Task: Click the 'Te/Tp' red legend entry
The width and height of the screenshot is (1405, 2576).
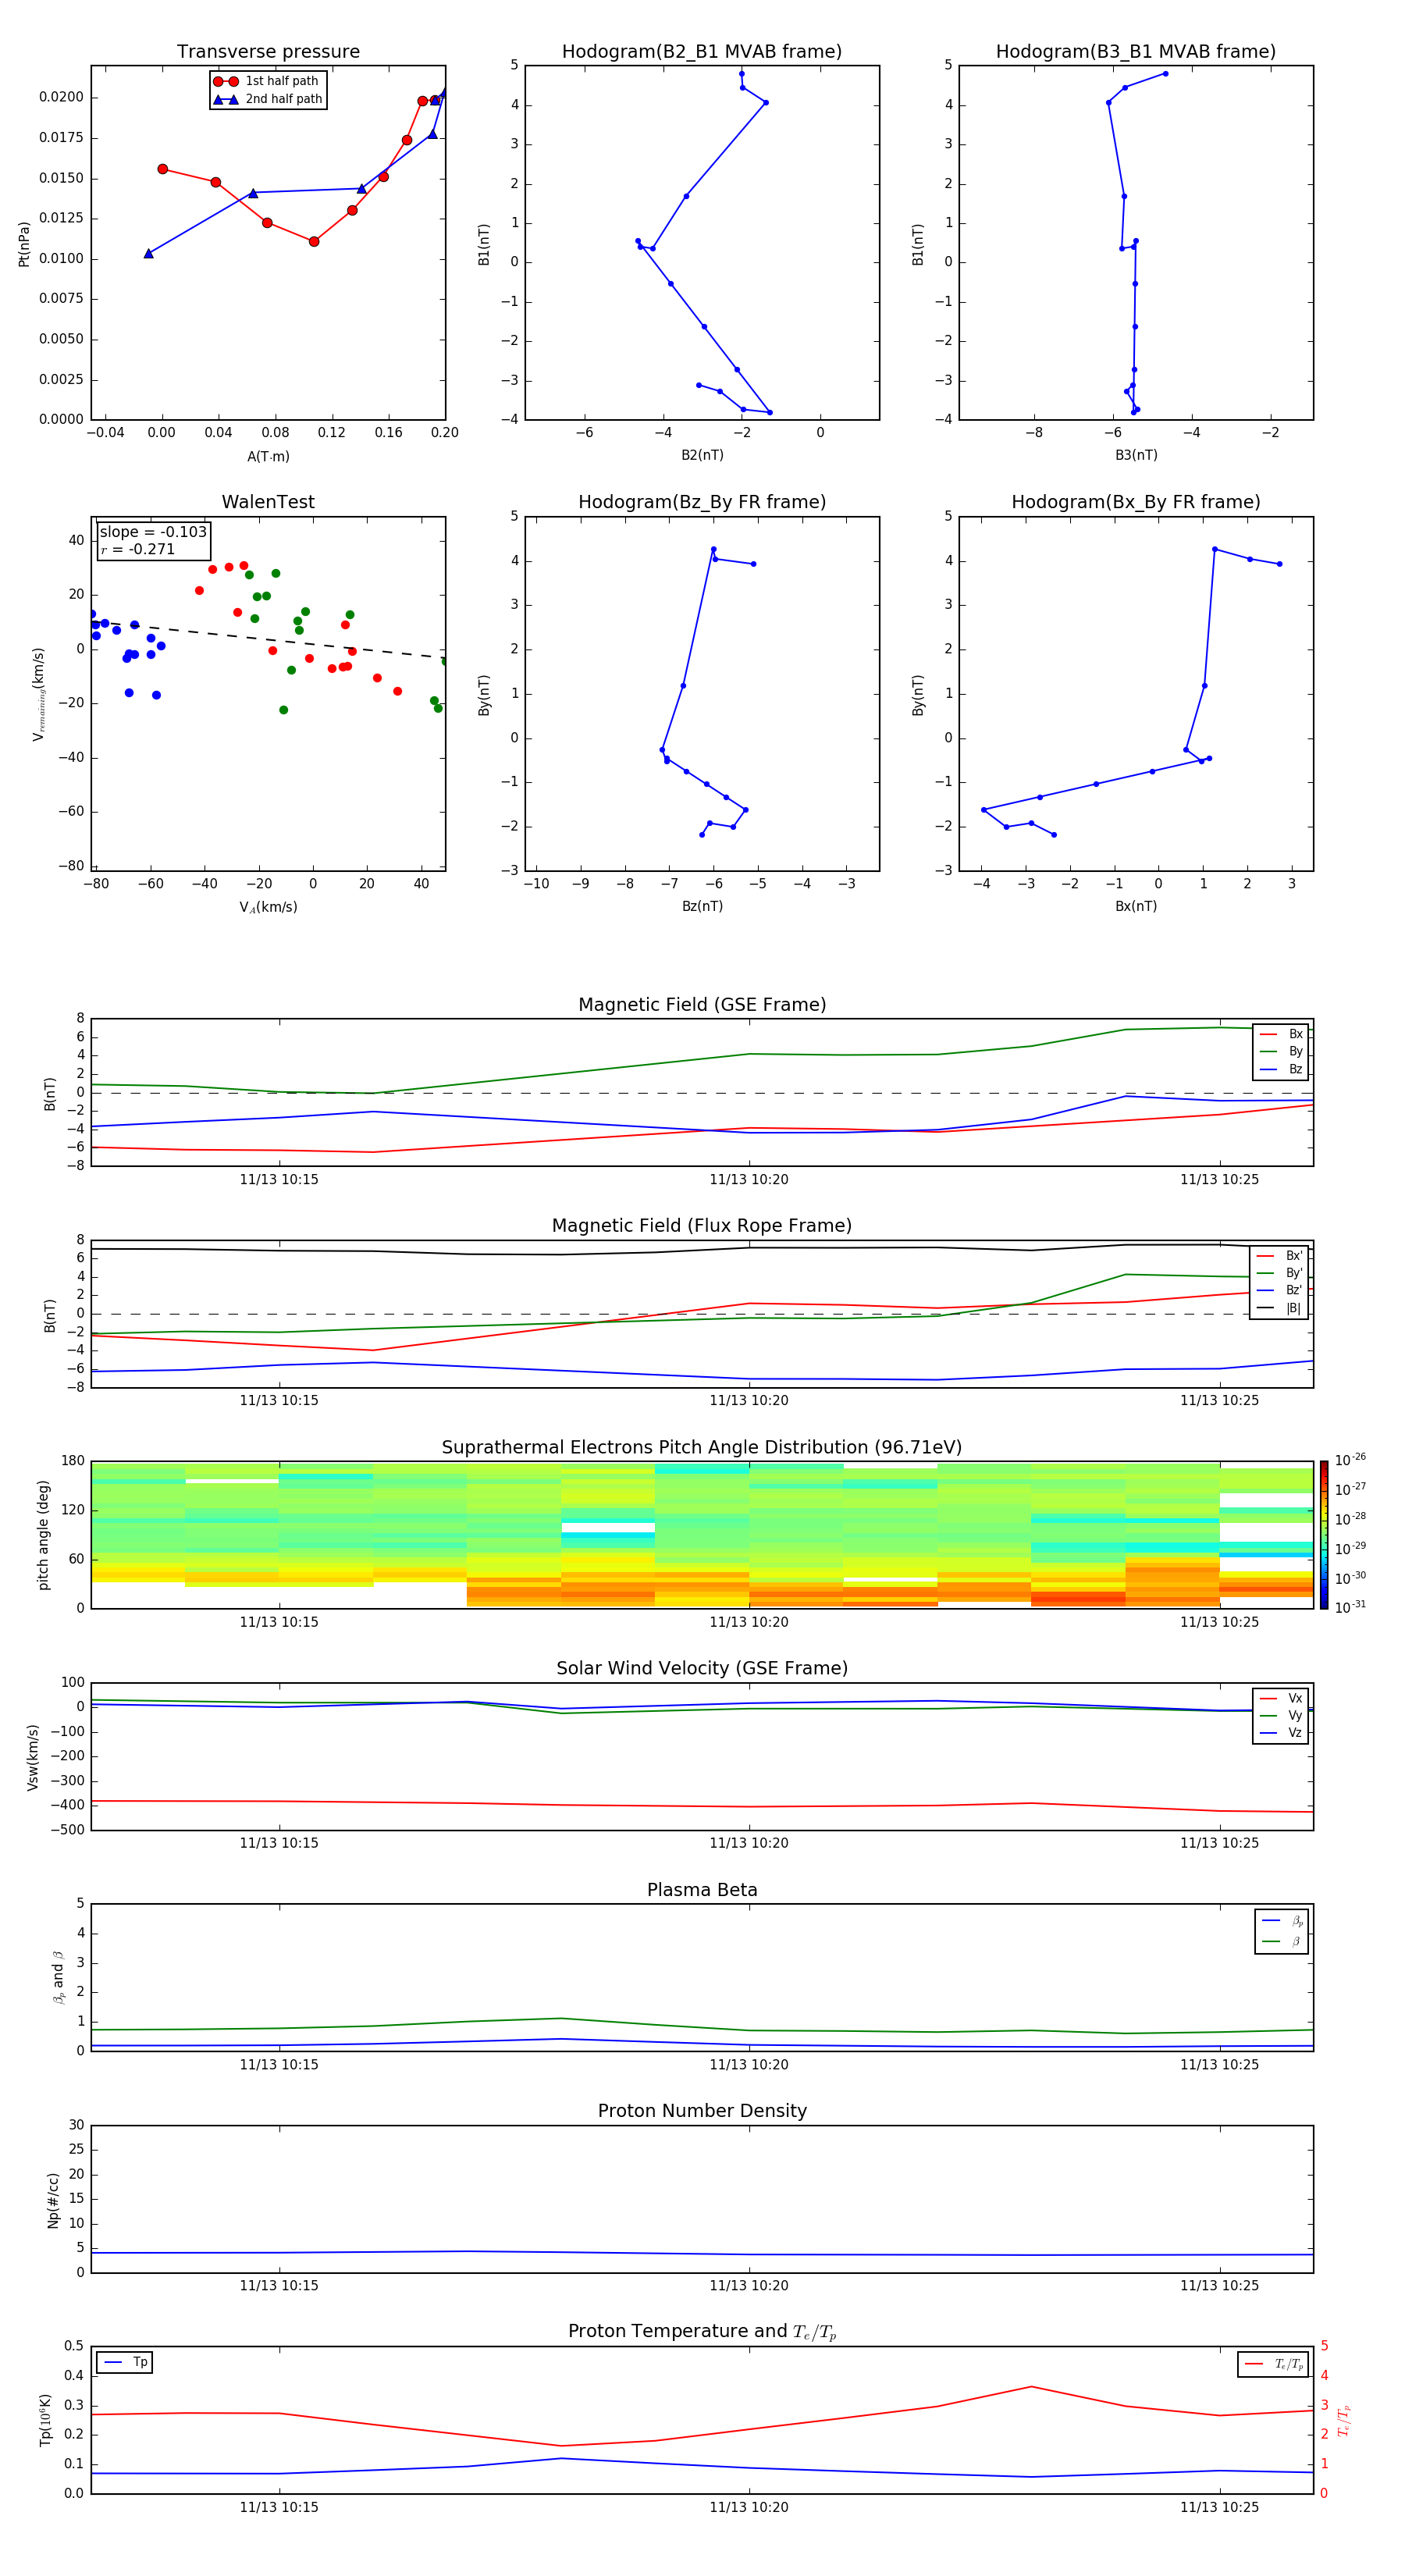Action: [1274, 2364]
